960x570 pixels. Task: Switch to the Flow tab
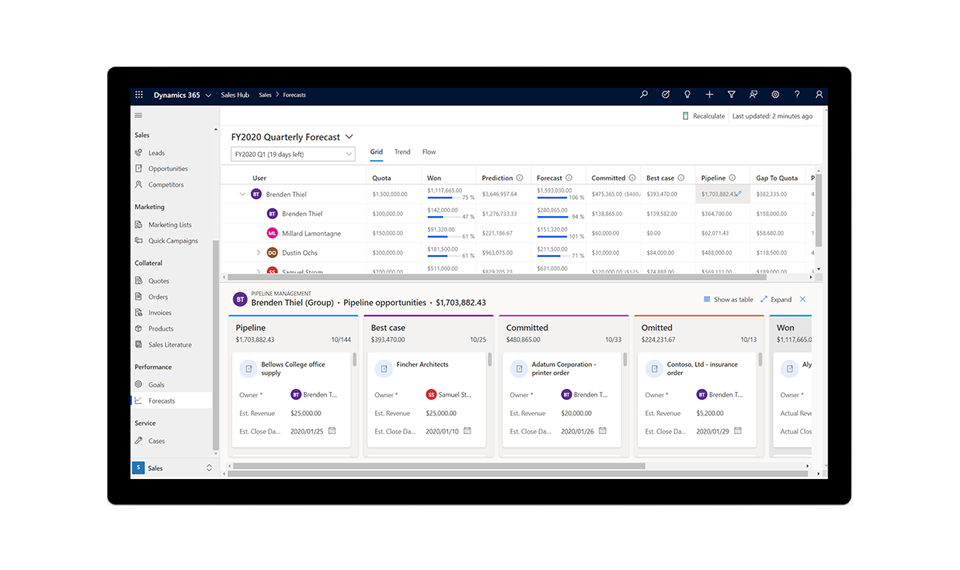429,152
